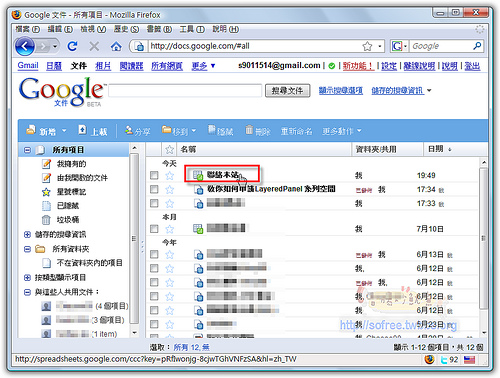Click the flag icon in status bar
This screenshot has height=378, width=500.
pos(469,360)
